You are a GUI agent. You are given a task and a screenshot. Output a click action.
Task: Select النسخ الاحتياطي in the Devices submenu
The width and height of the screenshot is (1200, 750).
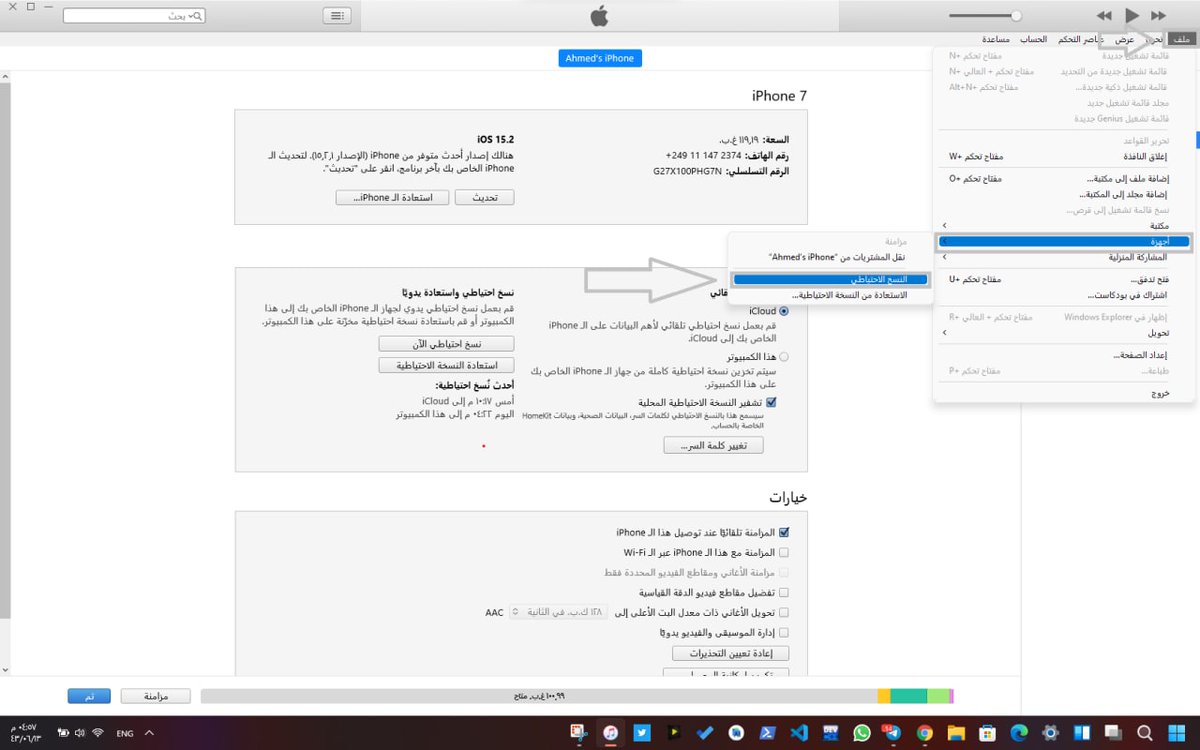[x=830, y=280]
